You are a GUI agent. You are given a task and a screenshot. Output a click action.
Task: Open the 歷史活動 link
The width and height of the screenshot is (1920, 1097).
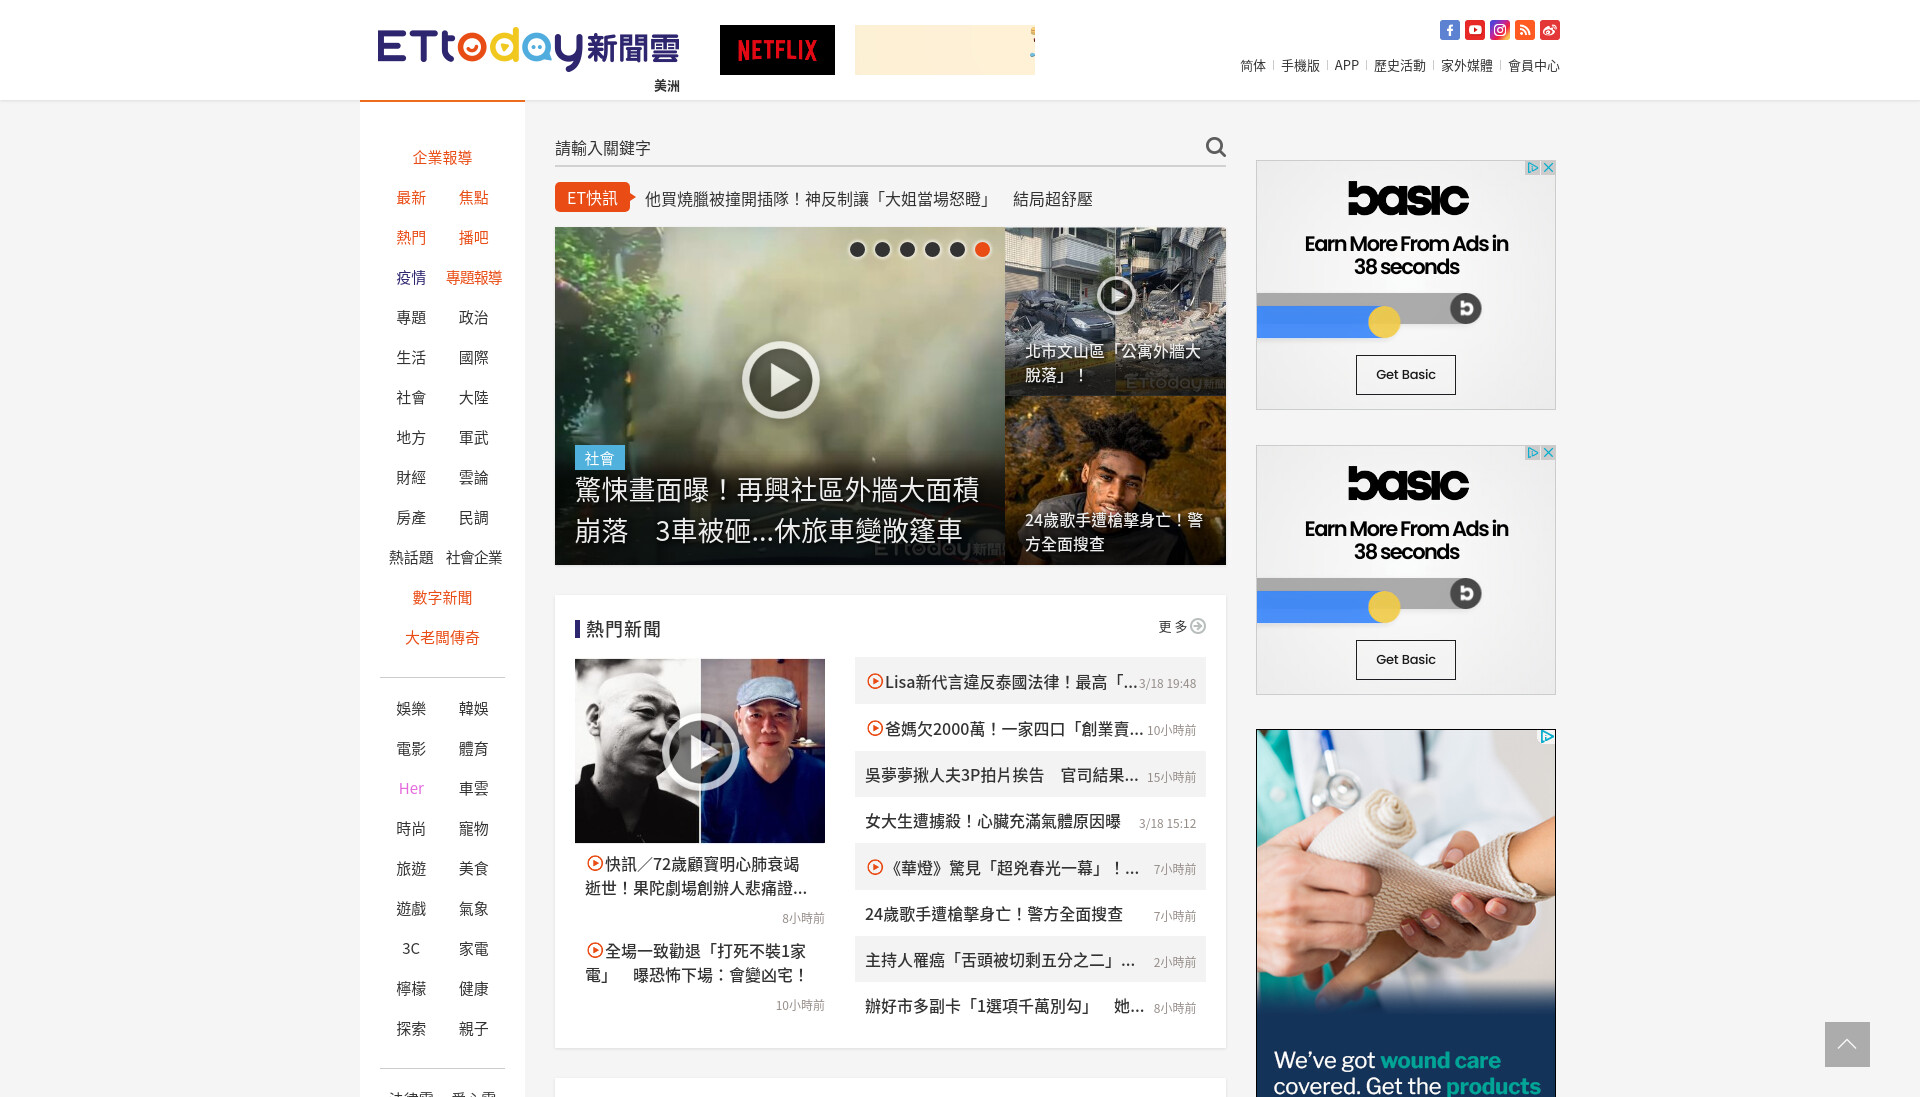tap(1399, 66)
